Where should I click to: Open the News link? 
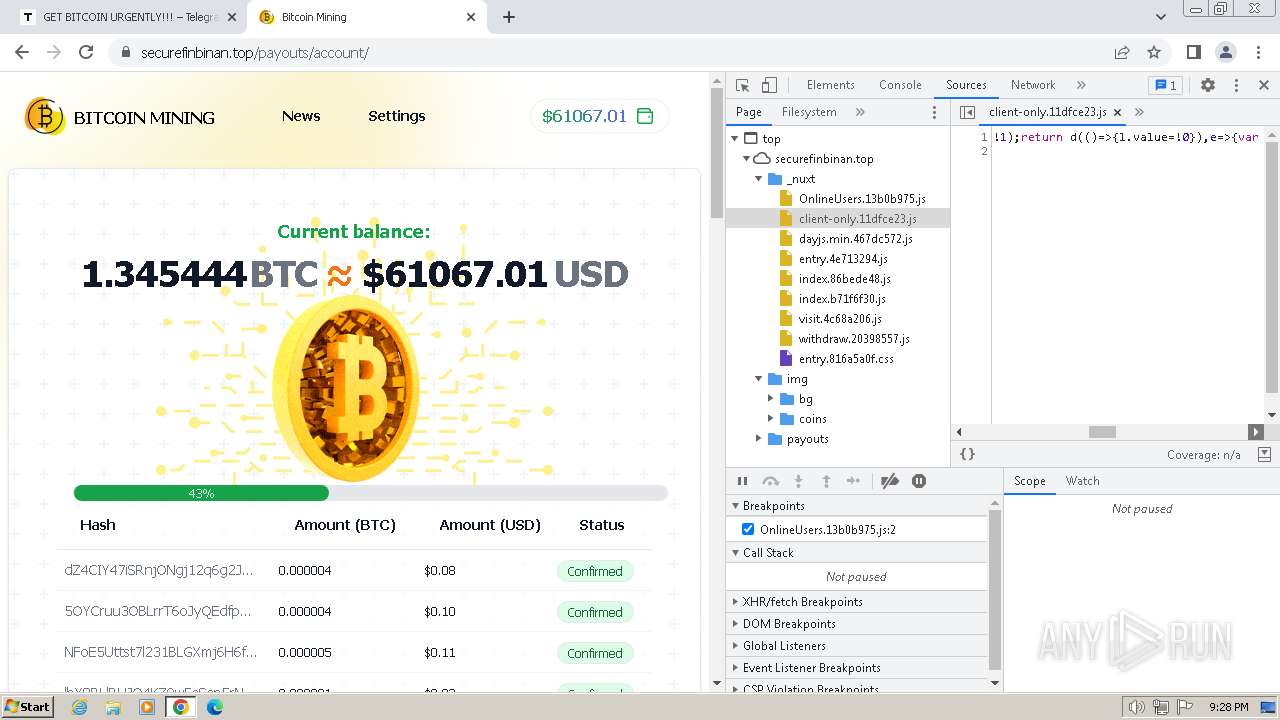tap(301, 116)
